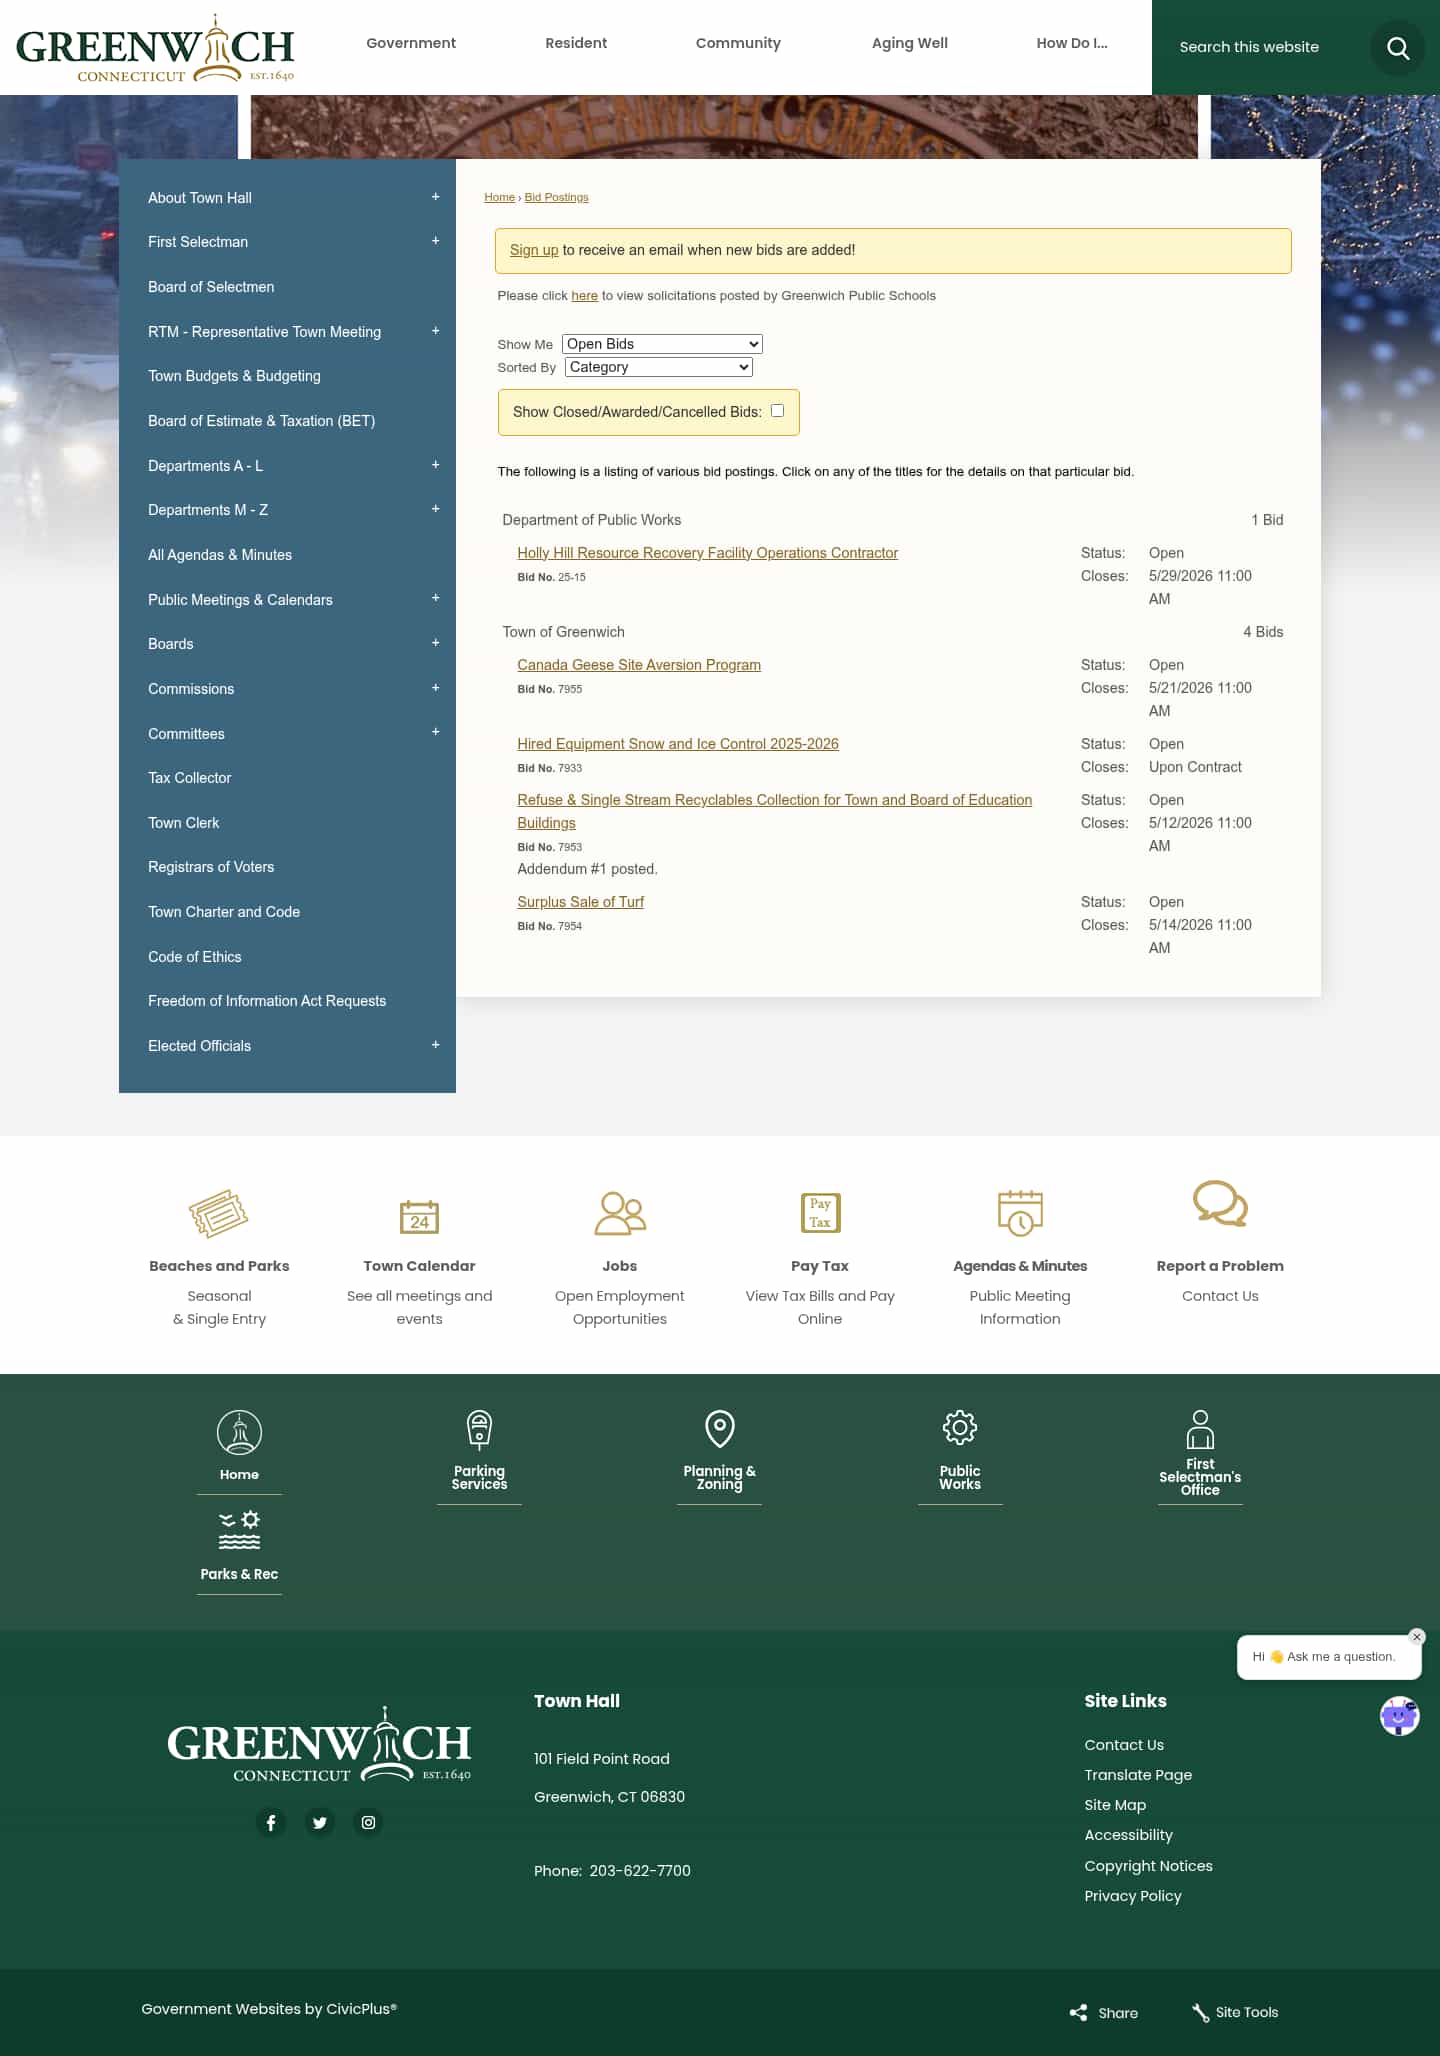Click the Jobs people icon
Viewport: 1440px width, 2056px height.
[x=620, y=1213]
